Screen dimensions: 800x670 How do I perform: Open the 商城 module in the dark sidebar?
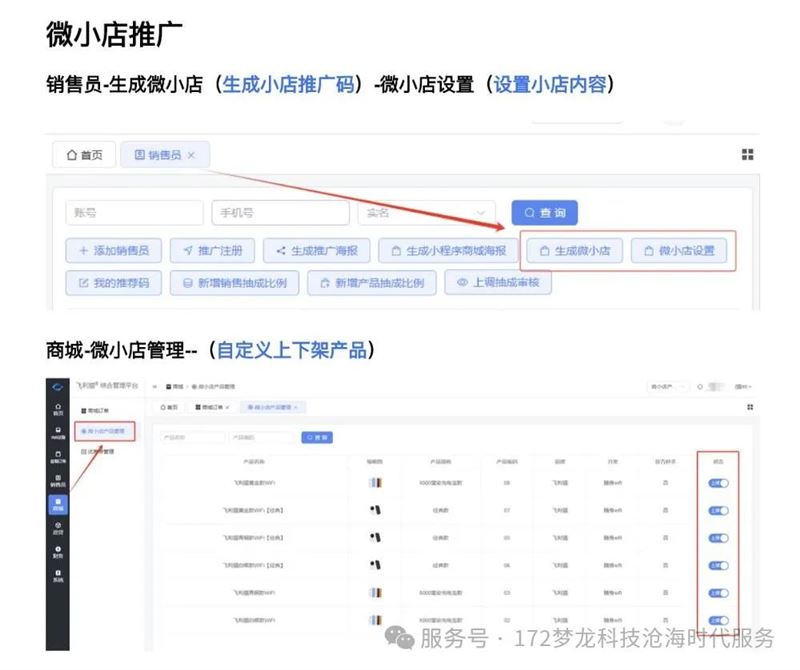57,505
